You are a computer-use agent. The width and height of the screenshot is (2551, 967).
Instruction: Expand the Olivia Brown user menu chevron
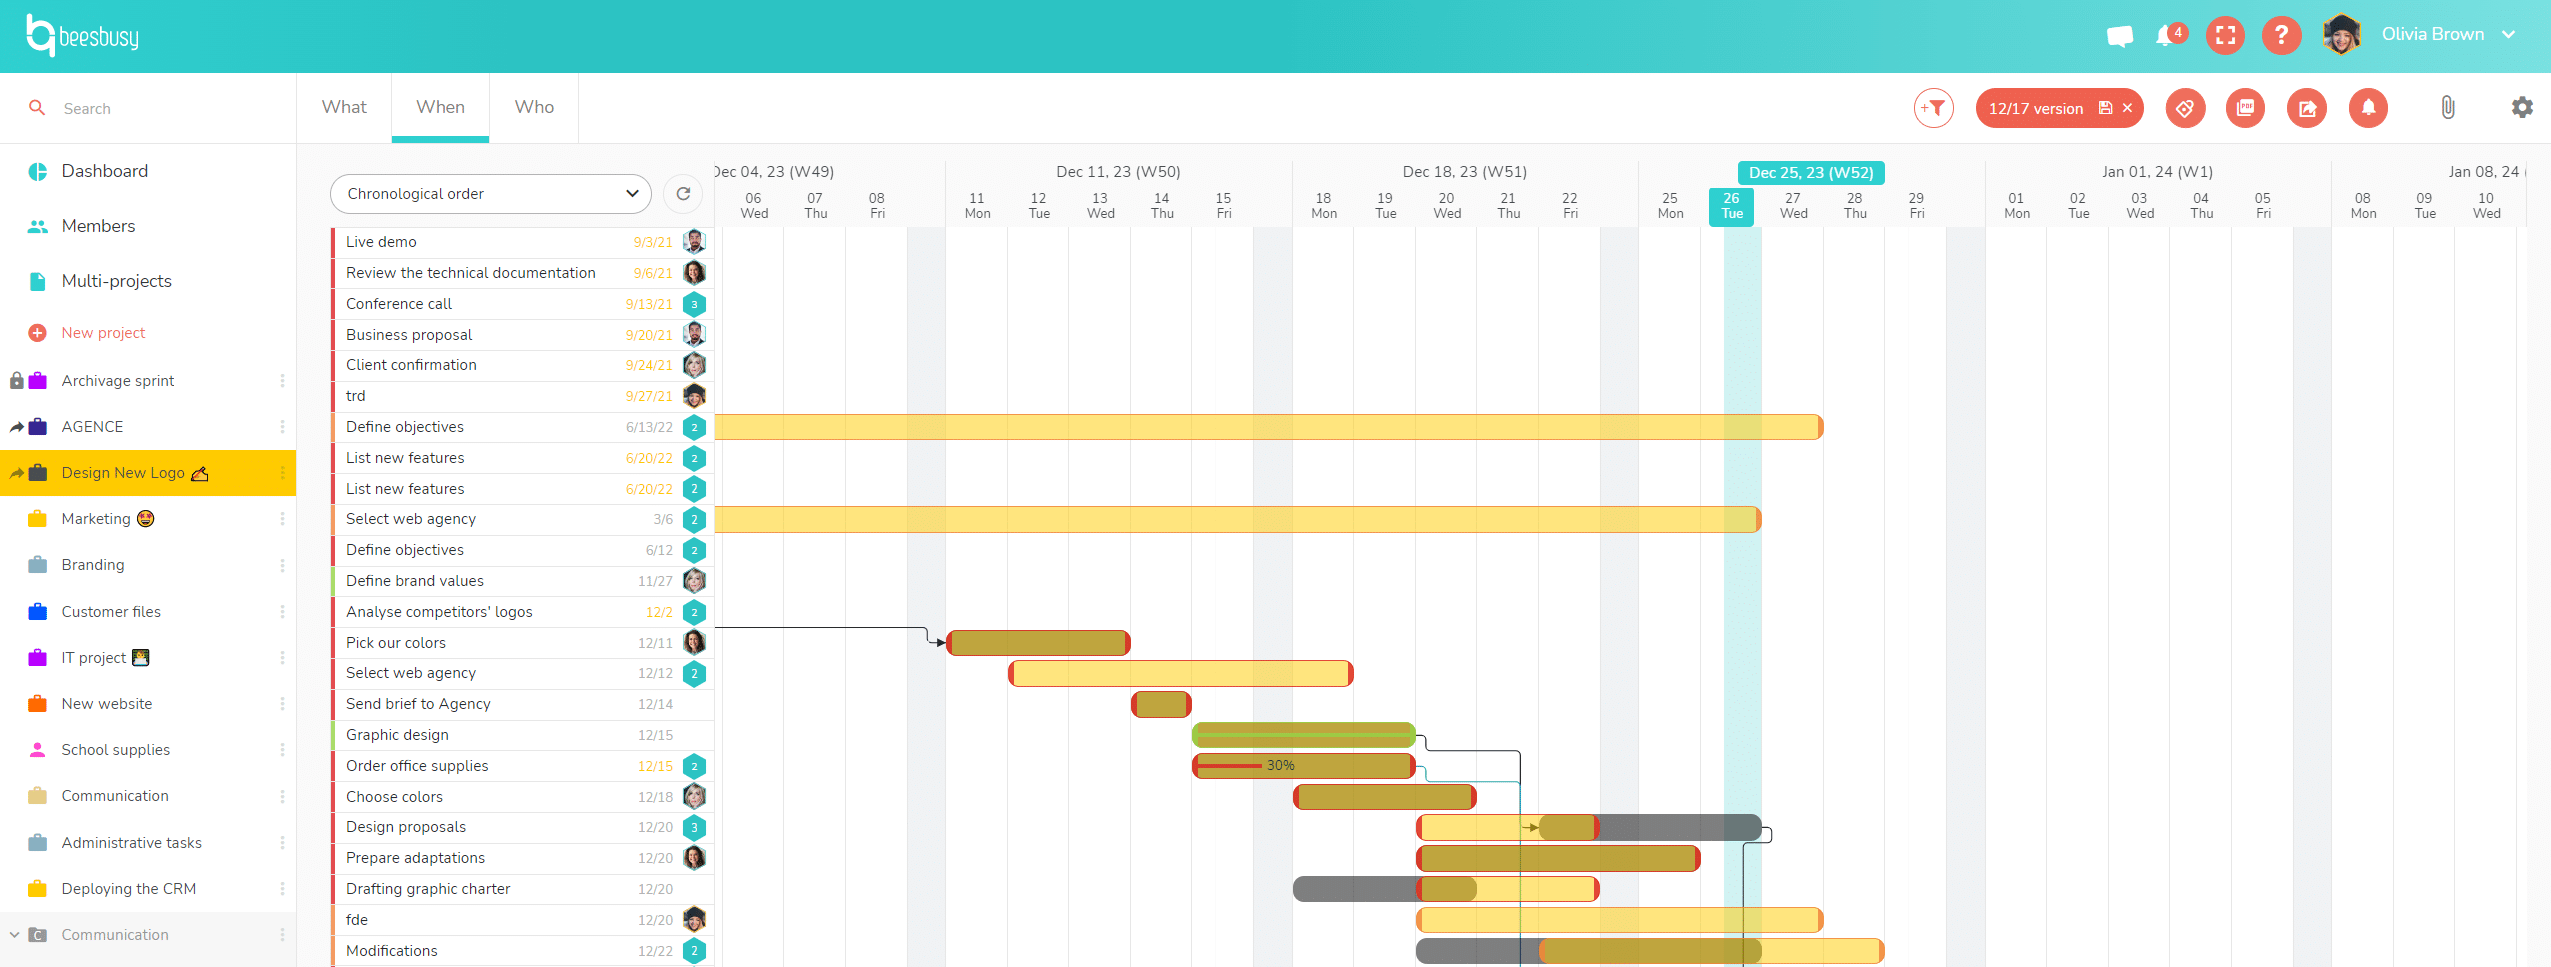coord(2508,35)
